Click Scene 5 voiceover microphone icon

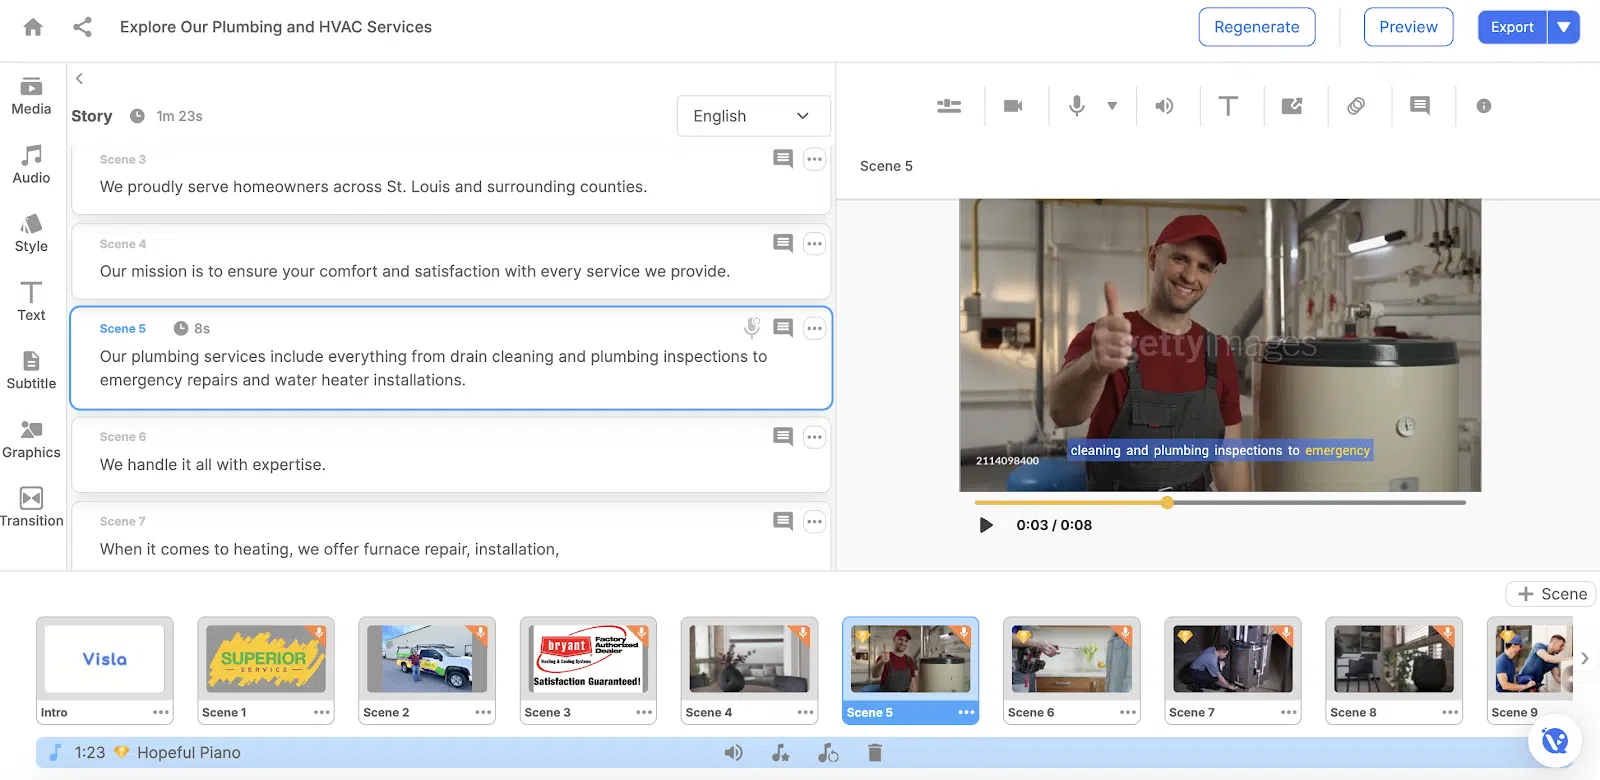point(752,328)
